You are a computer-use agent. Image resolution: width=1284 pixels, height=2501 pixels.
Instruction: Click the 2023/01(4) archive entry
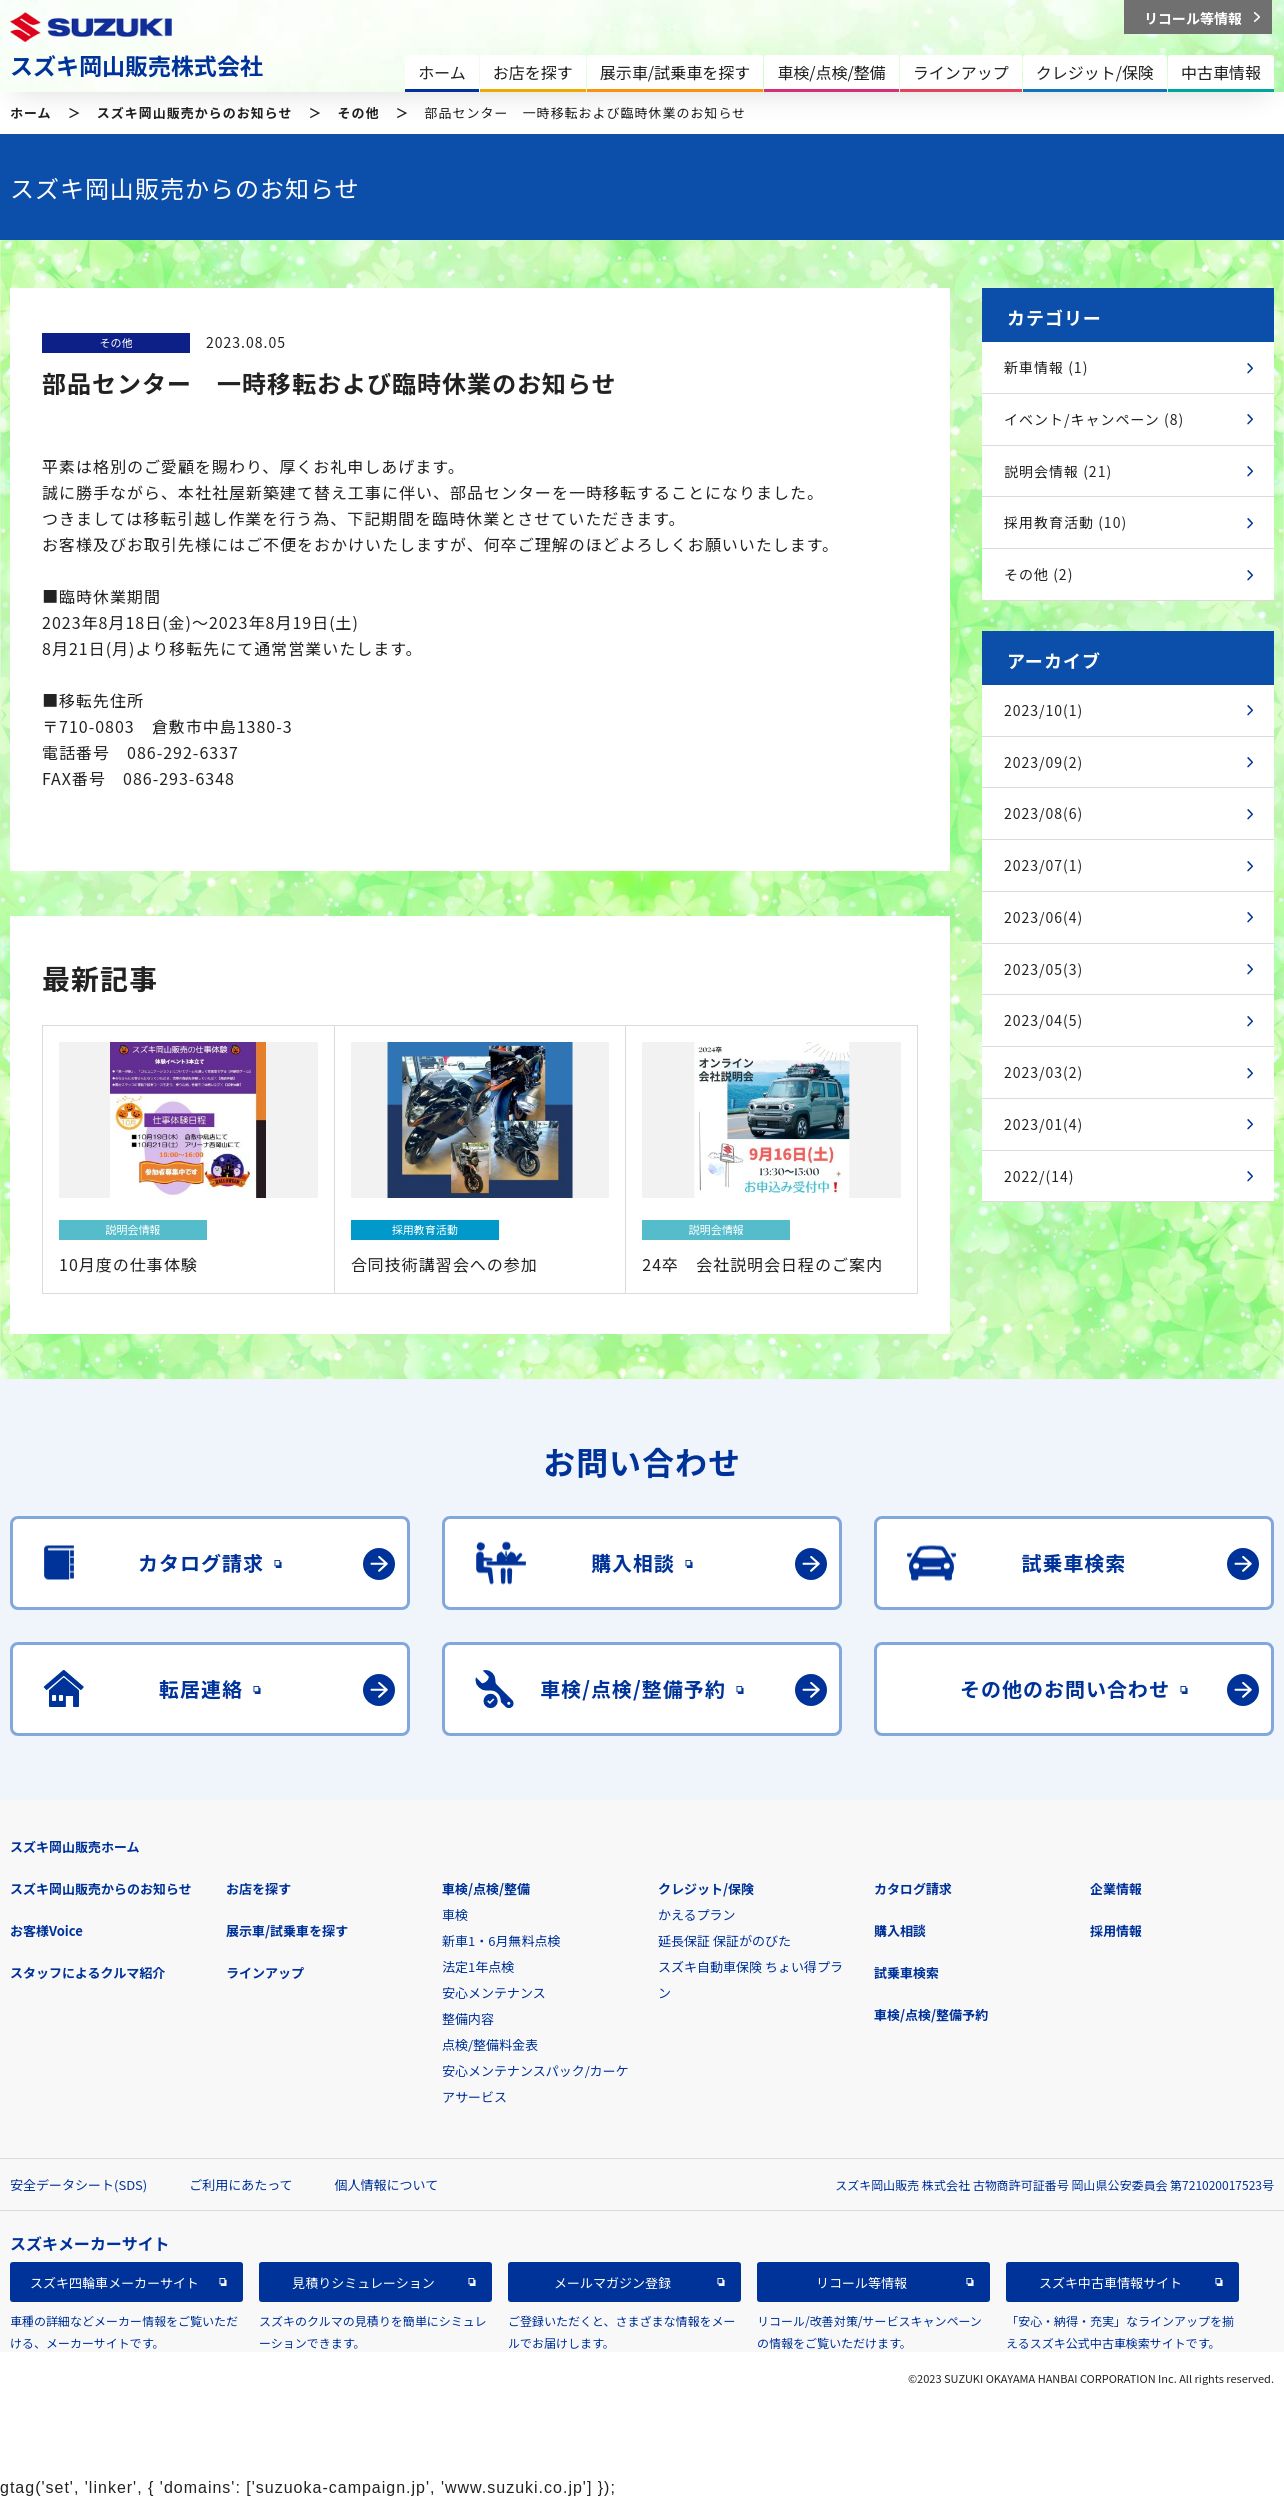click(1128, 1125)
